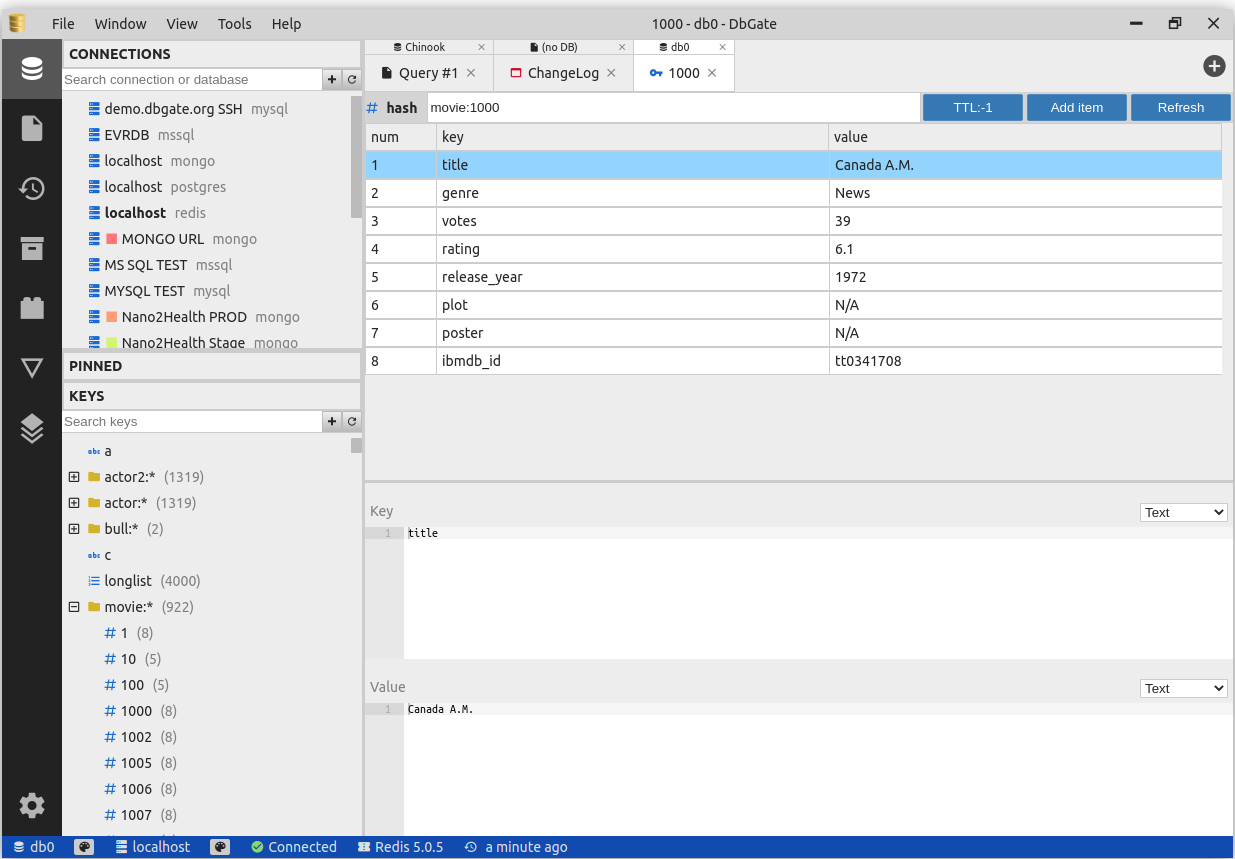
Task: Select the genre row in the hash table
Action: click(793, 193)
